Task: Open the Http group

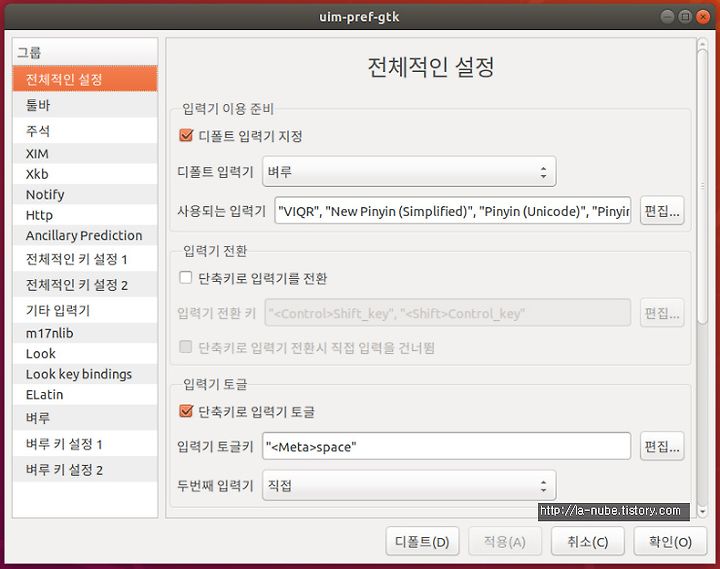Action: pyautogui.click(x=85, y=215)
